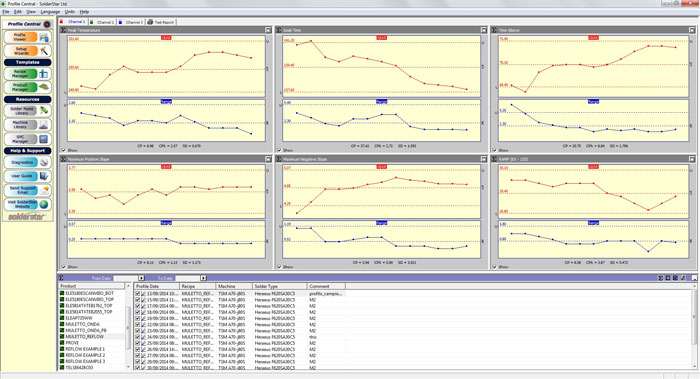Click third icon in profile list toolbar
Screen dimensions: 700x379
coord(675,278)
